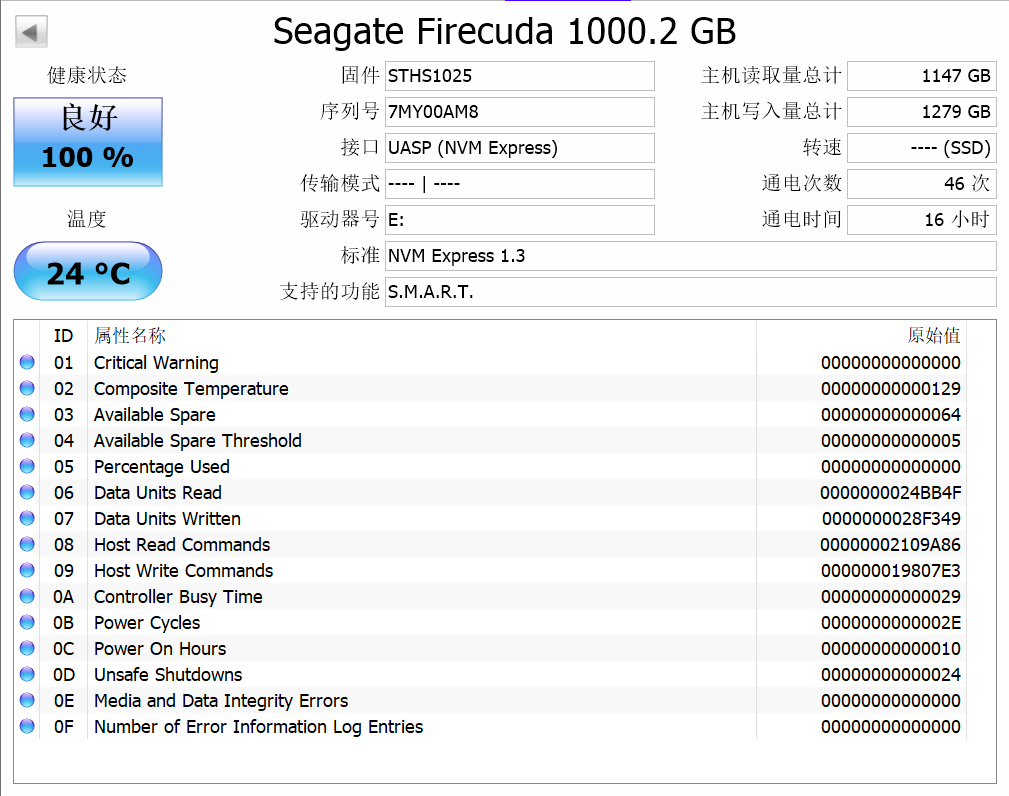Click the ID column header
Screen dimensions: 1009x796
[63, 336]
